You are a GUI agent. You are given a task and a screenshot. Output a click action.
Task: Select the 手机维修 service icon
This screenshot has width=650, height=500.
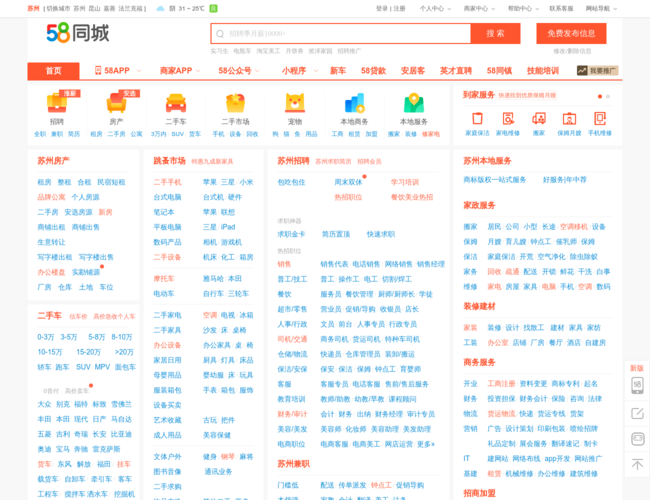coord(600,119)
